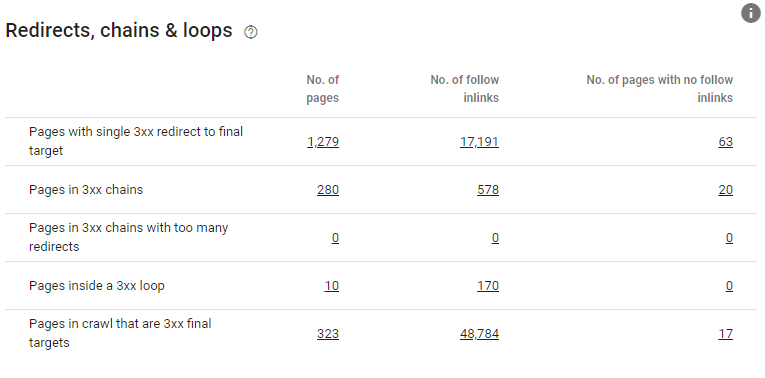765x378 pixels.
Task: Open 10 pages inside a 3xx loop
Action: 332,286
